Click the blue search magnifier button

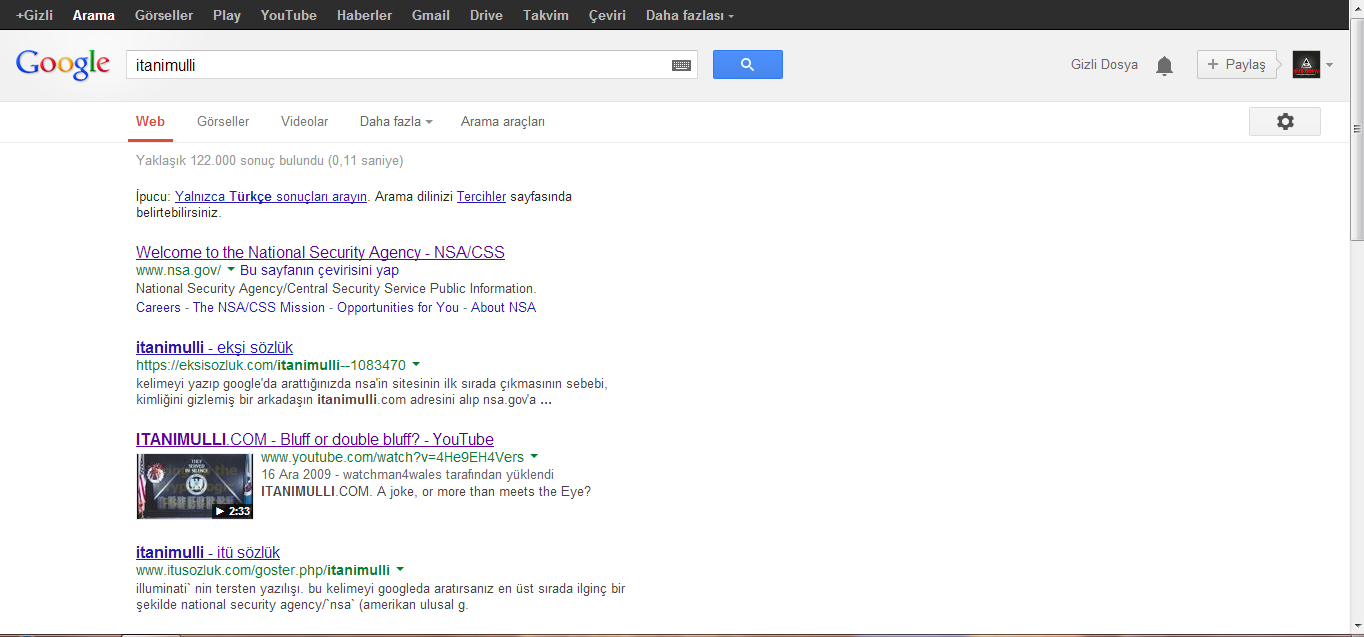click(x=747, y=65)
